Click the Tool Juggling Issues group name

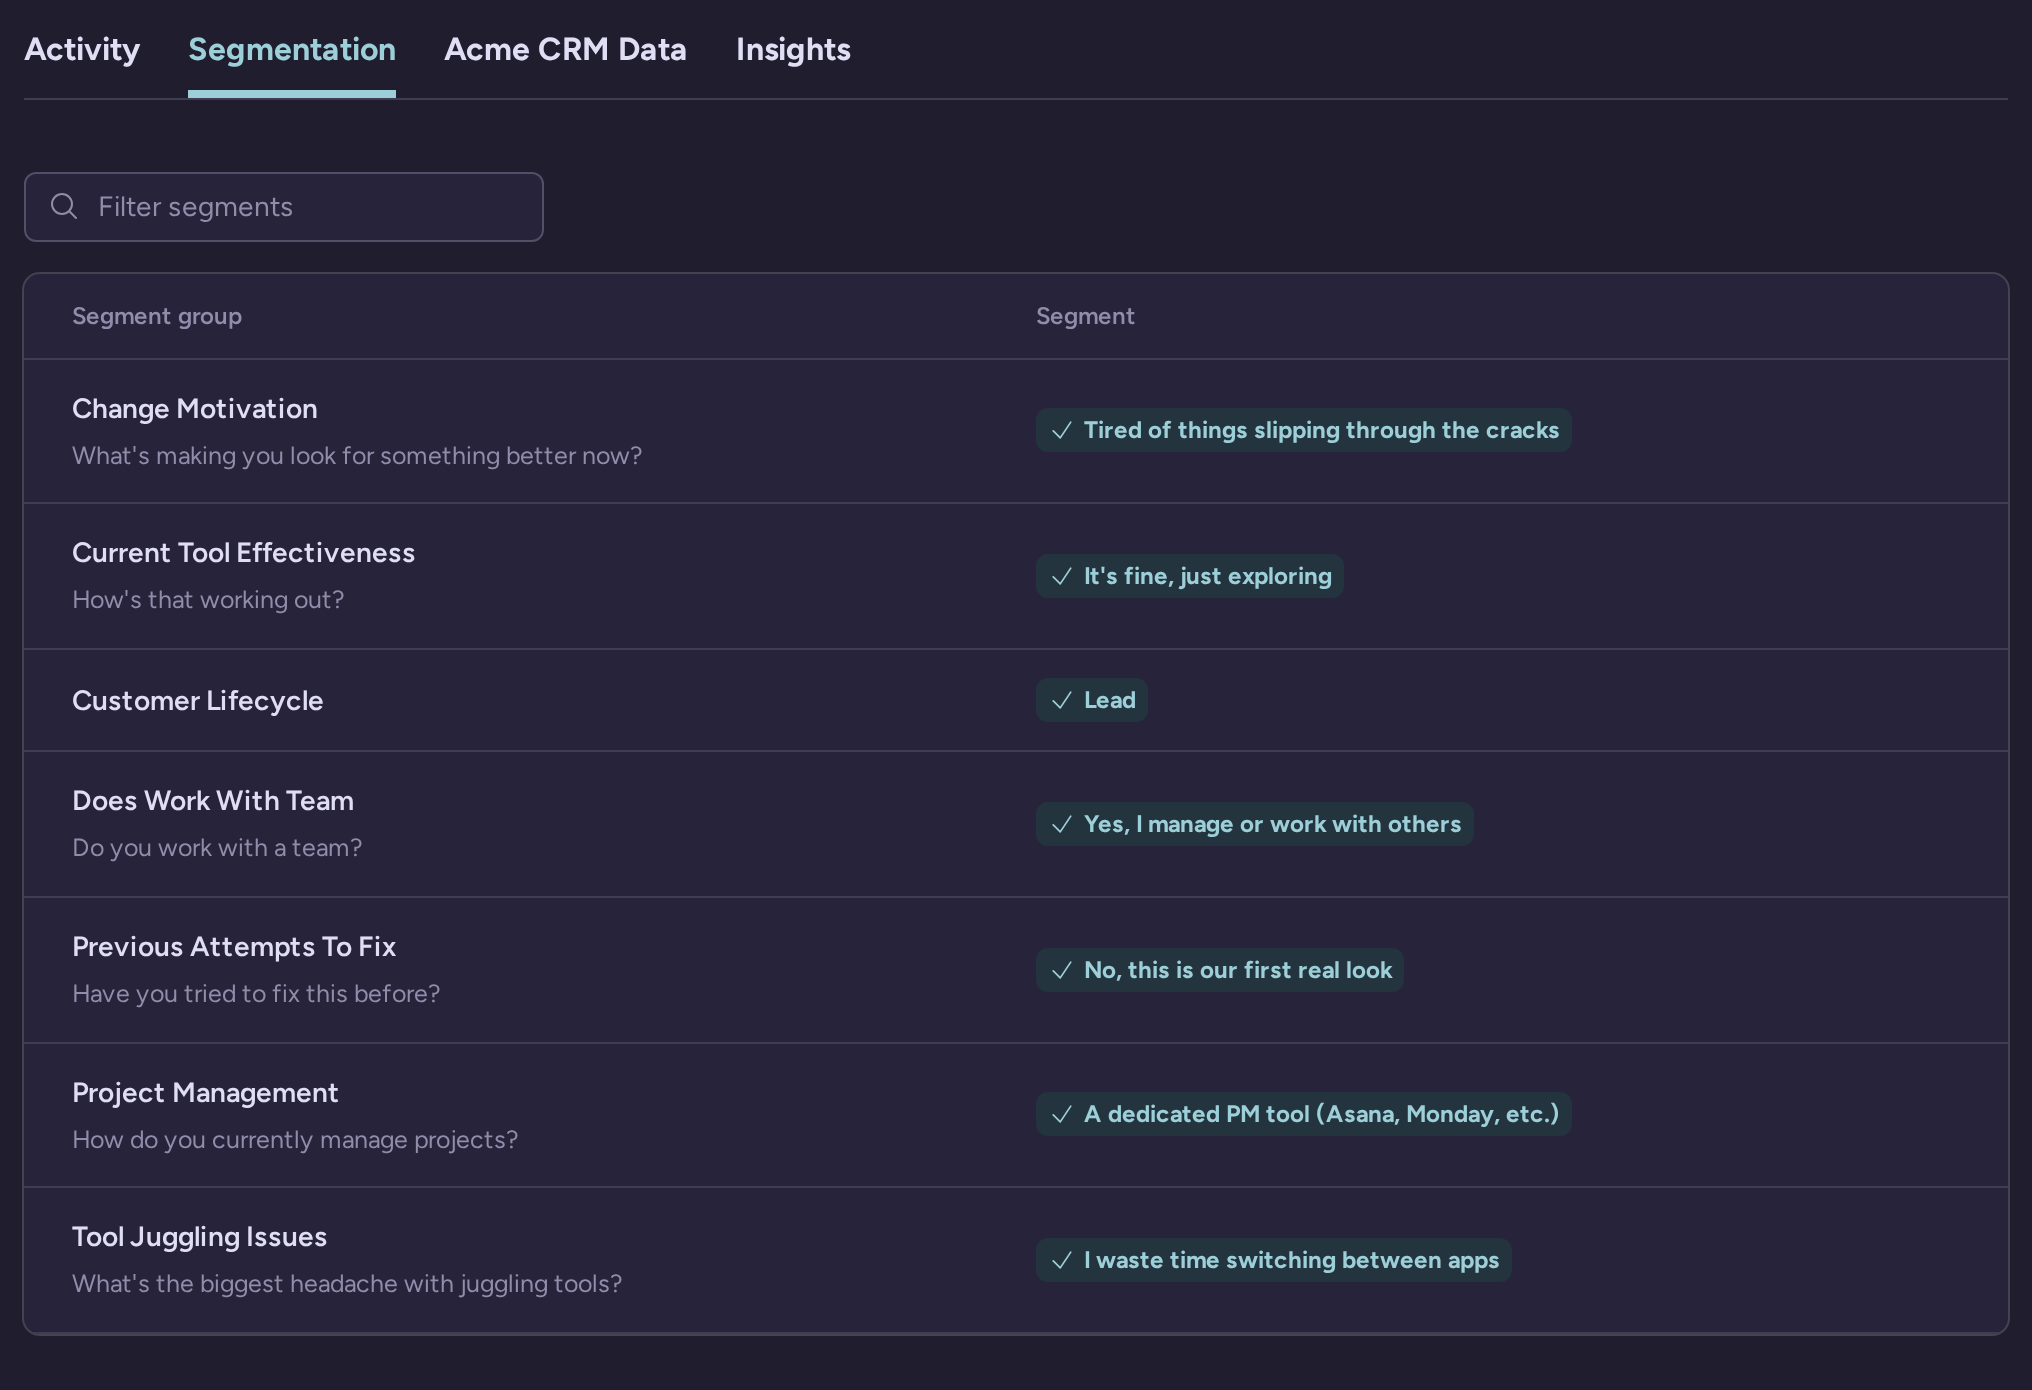click(x=199, y=1237)
